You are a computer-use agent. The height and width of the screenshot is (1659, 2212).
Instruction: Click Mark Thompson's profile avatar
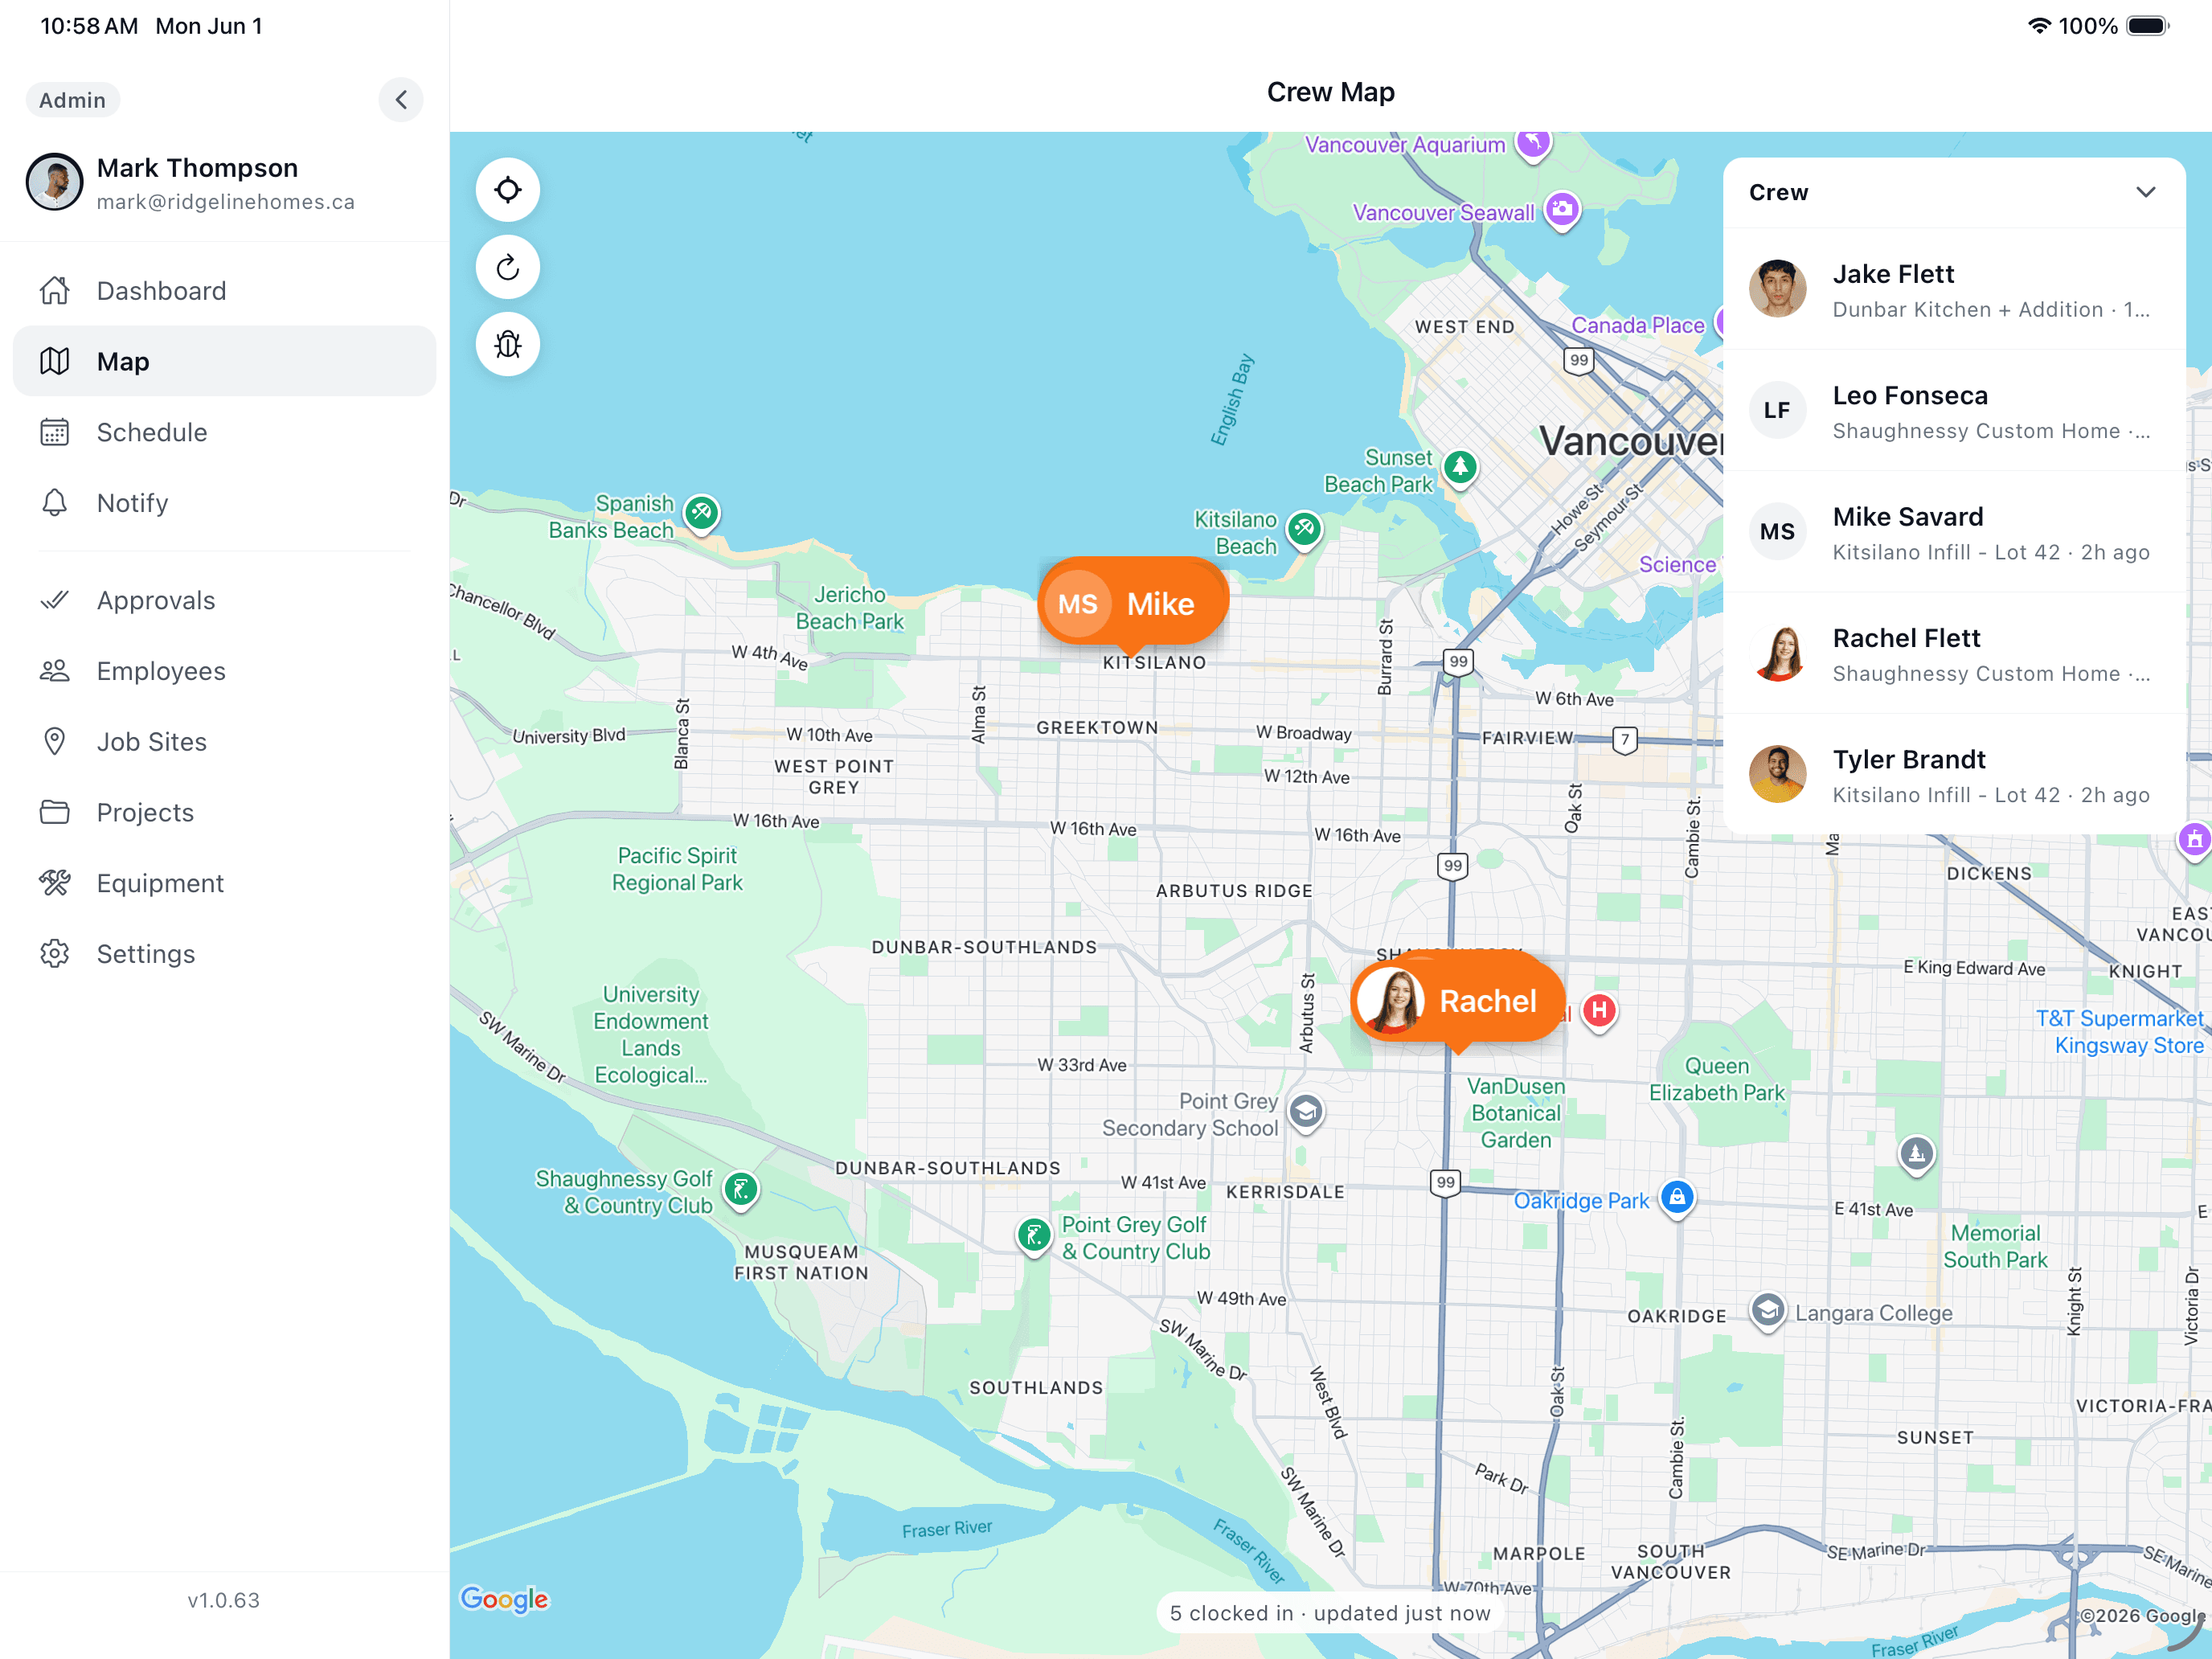tap(54, 182)
